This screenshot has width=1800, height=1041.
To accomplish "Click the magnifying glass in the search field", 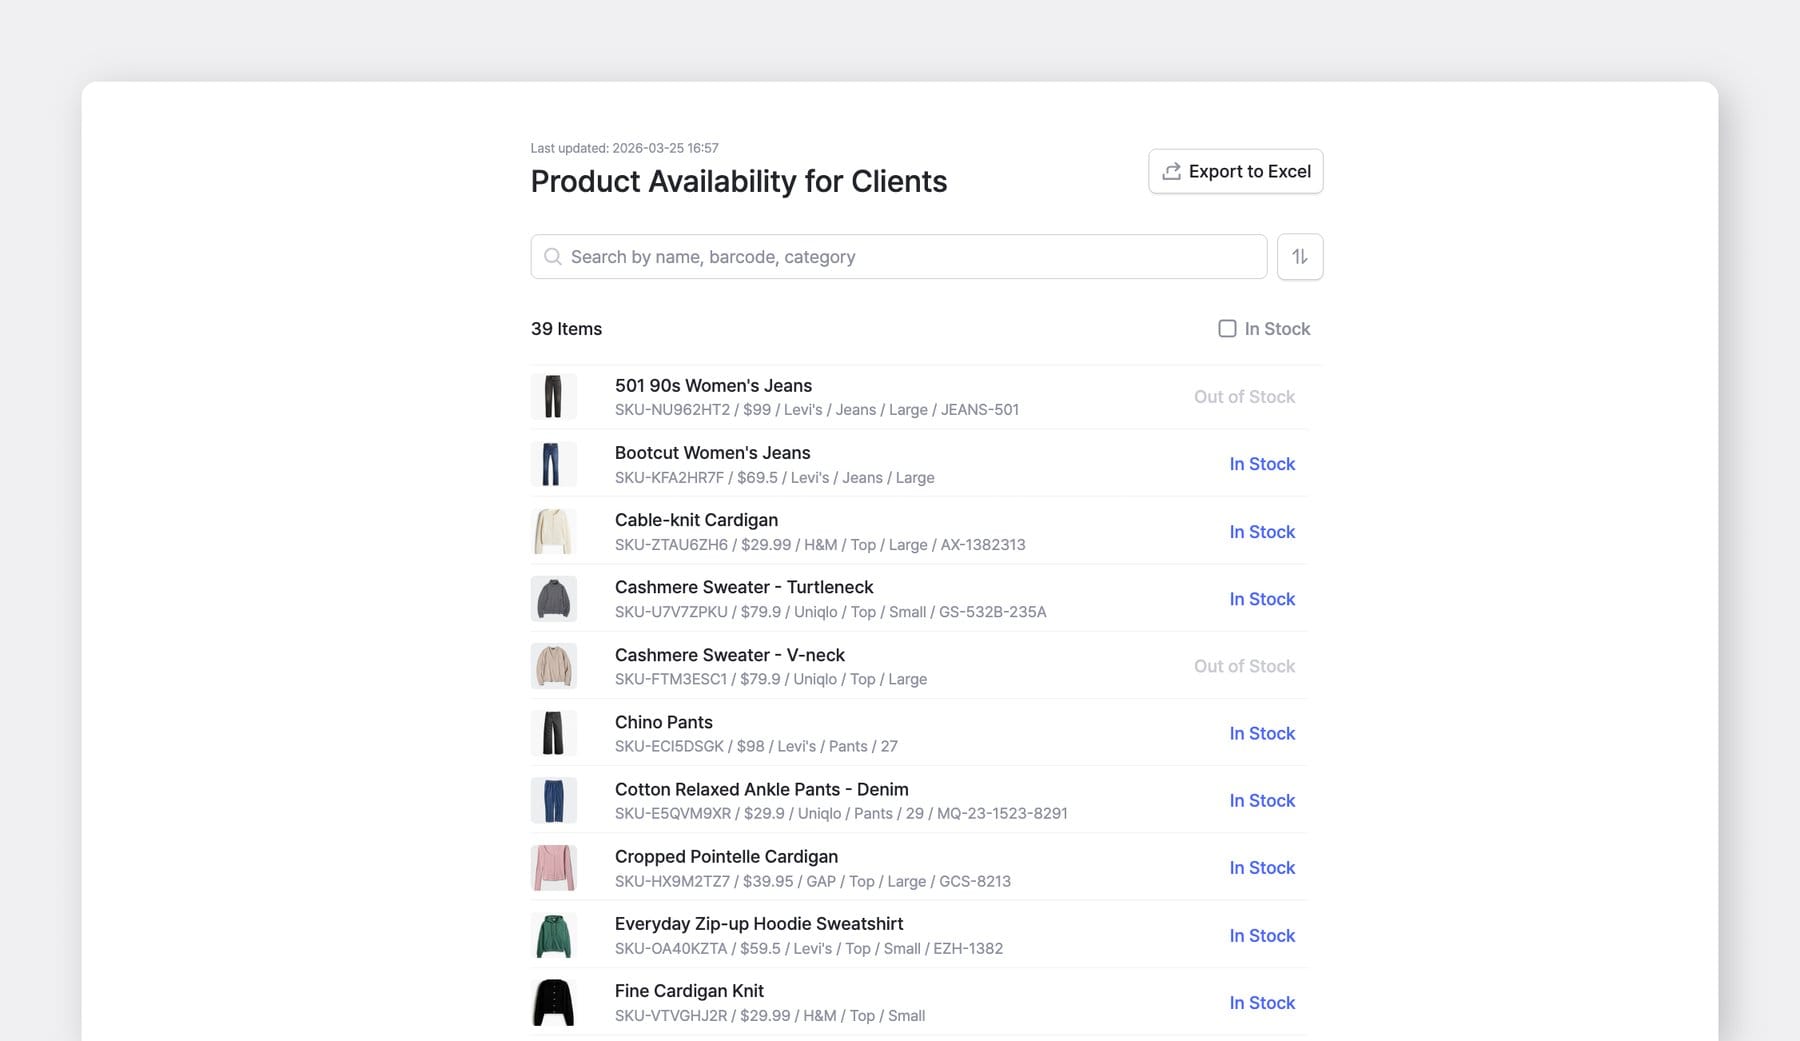I will pyautogui.click(x=552, y=256).
